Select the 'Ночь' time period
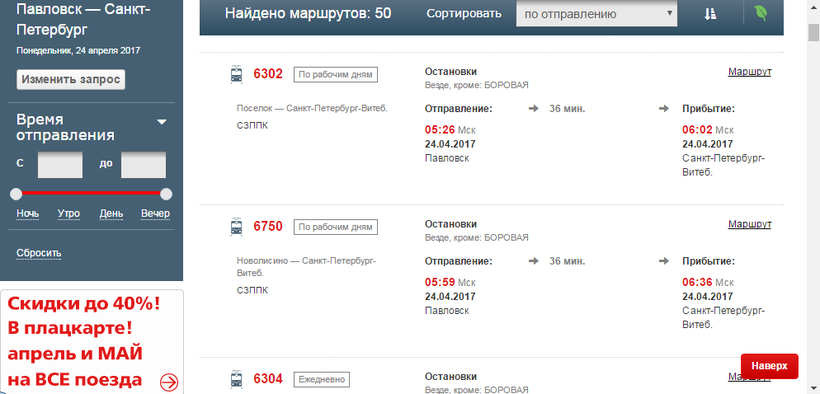The image size is (820, 394). (28, 213)
